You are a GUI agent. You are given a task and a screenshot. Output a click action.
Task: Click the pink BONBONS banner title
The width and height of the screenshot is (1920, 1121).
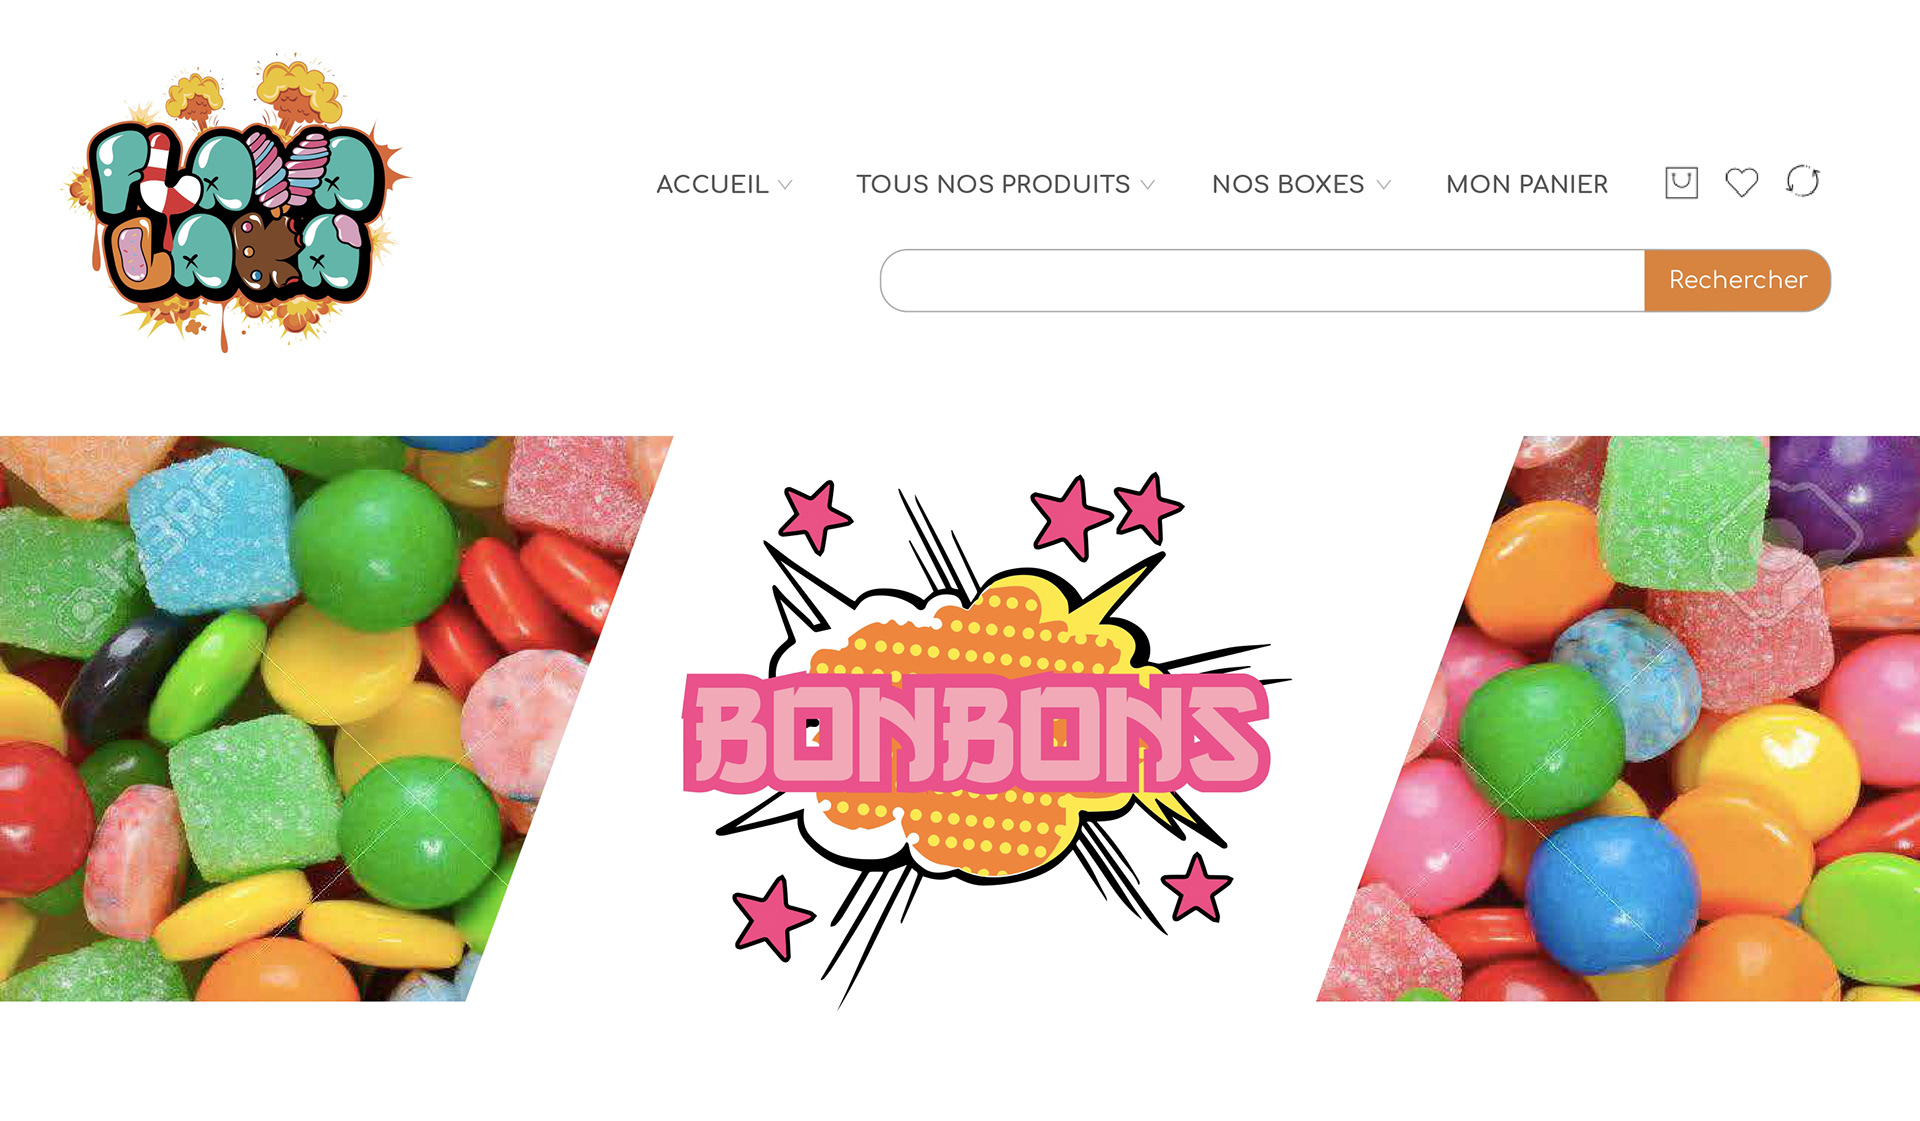[977, 734]
